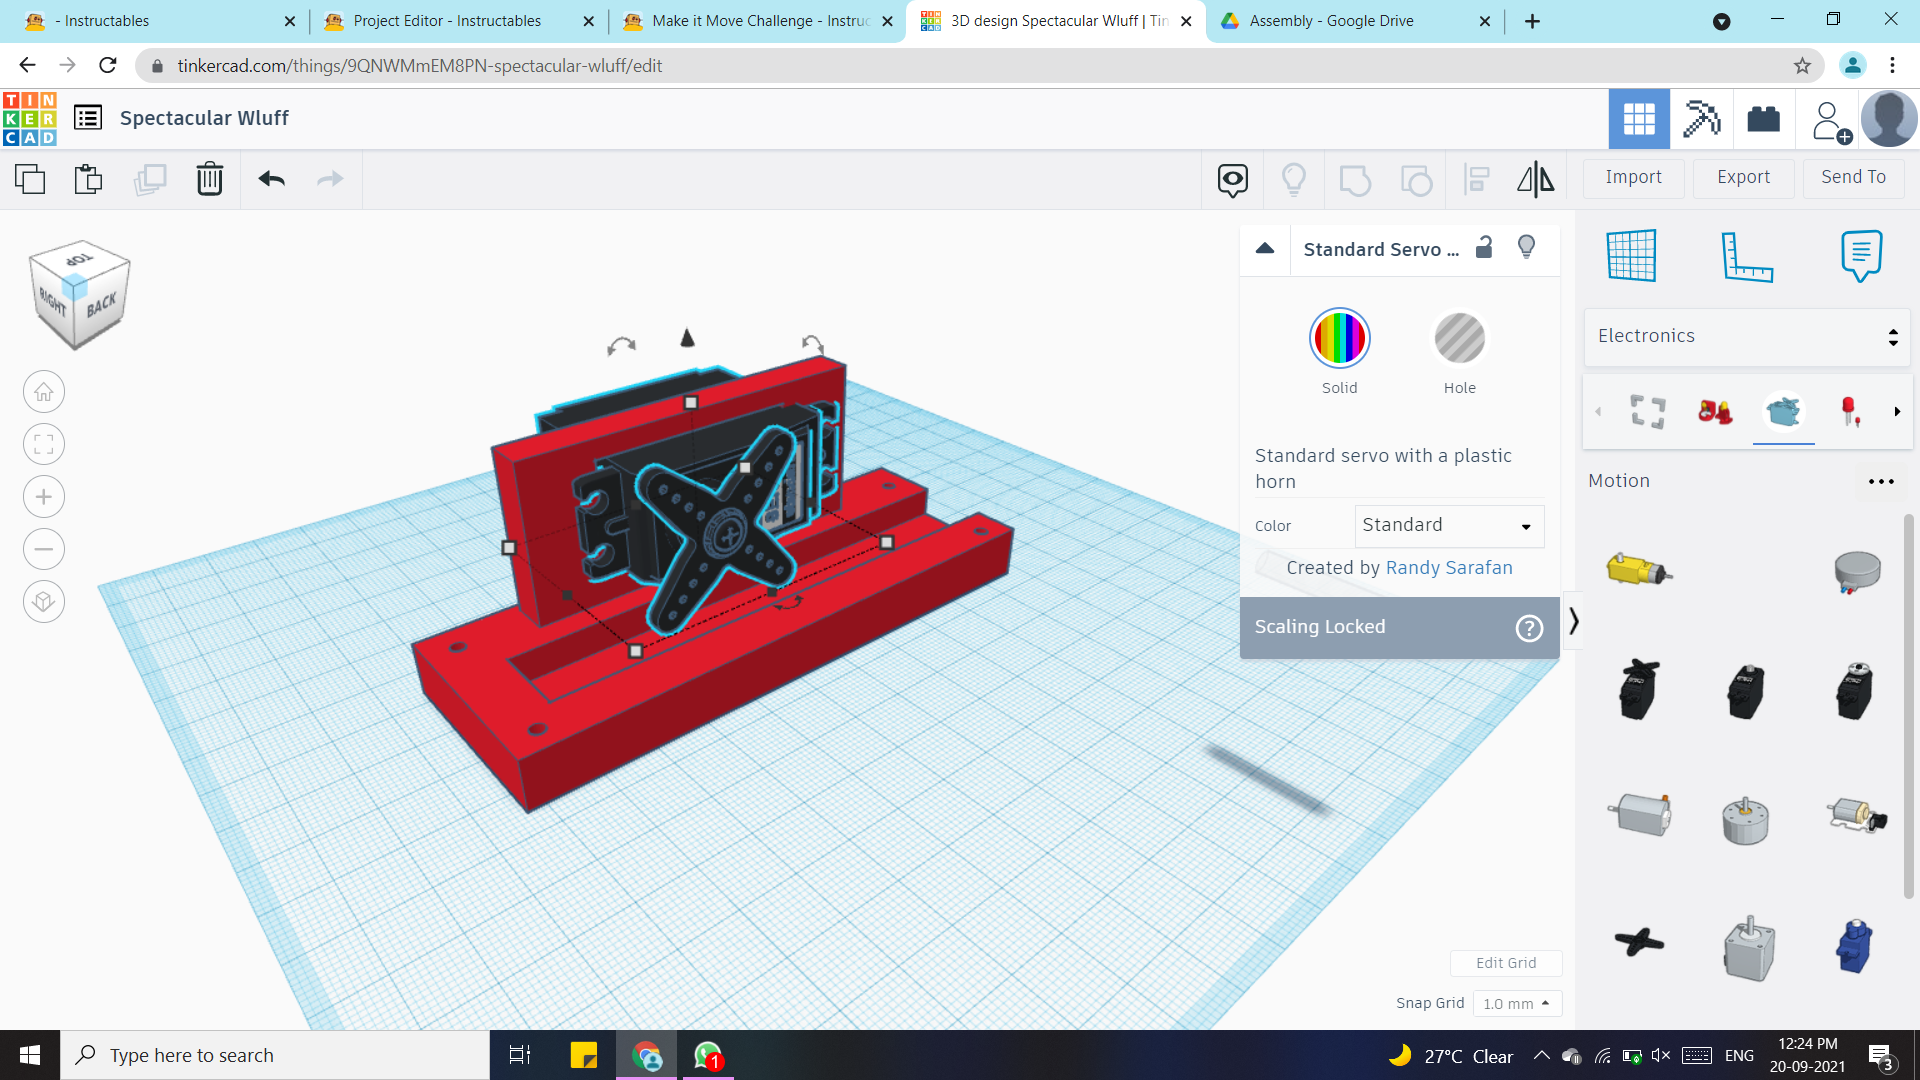Click the trash delete icon
Image resolution: width=1920 pixels, height=1080 pixels.
[x=209, y=179]
